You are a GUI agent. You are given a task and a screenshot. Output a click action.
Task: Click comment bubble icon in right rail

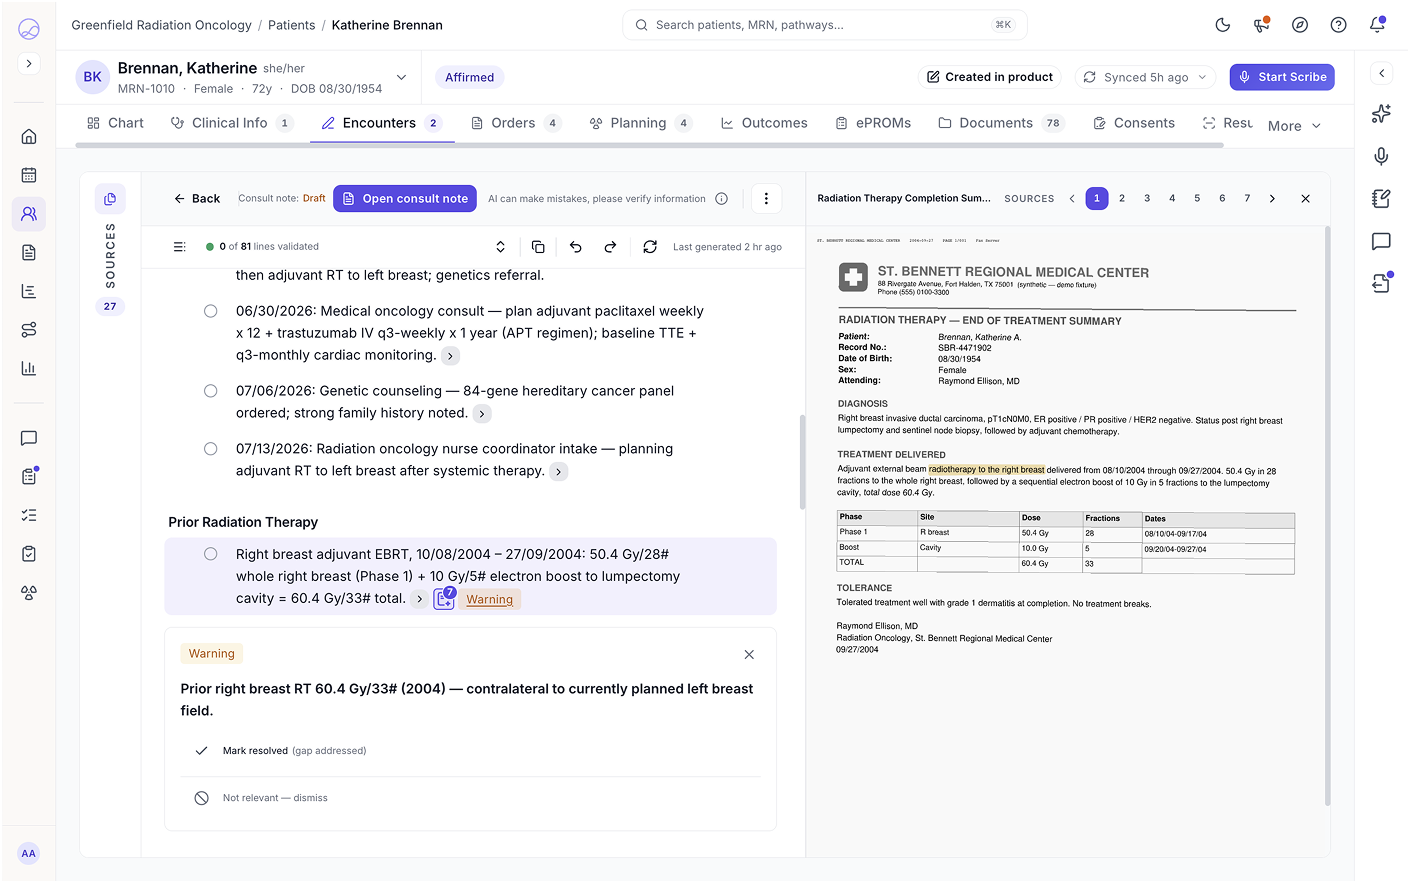(x=1381, y=241)
